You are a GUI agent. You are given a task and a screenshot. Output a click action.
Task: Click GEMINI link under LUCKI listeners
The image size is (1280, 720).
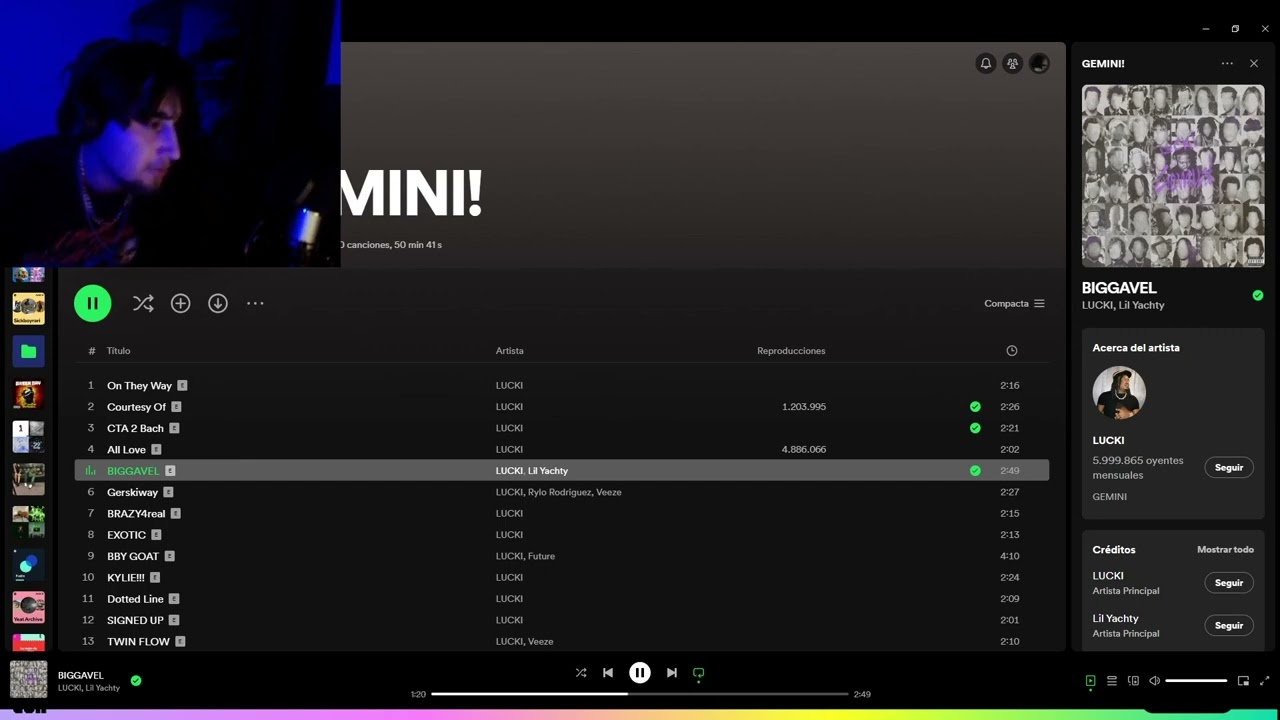(x=1110, y=496)
